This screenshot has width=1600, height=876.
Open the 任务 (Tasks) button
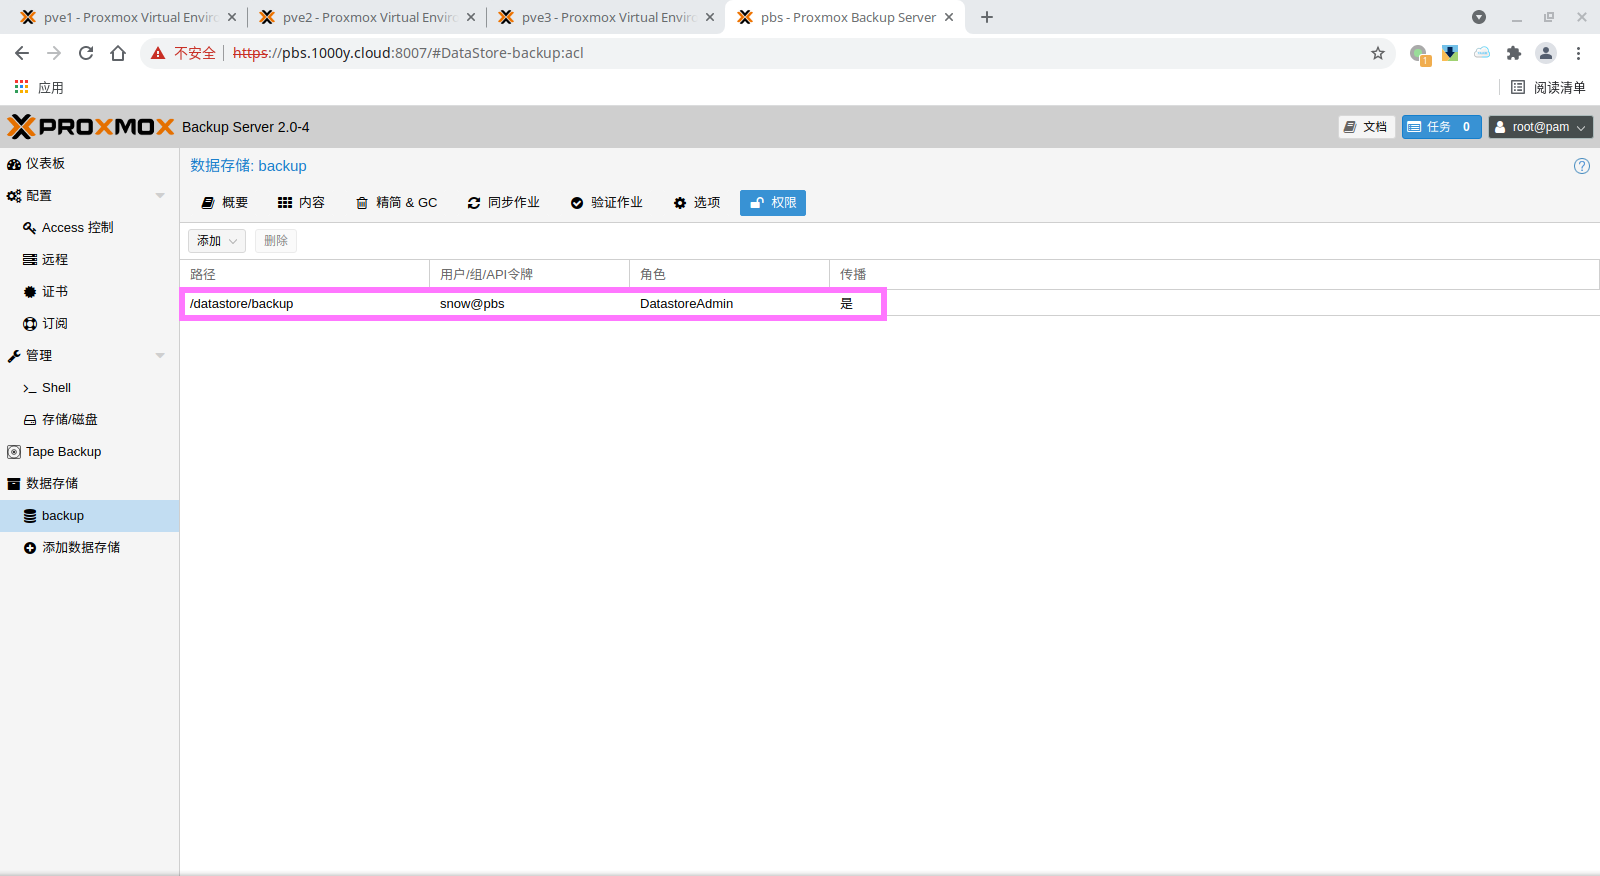(1440, 127)
